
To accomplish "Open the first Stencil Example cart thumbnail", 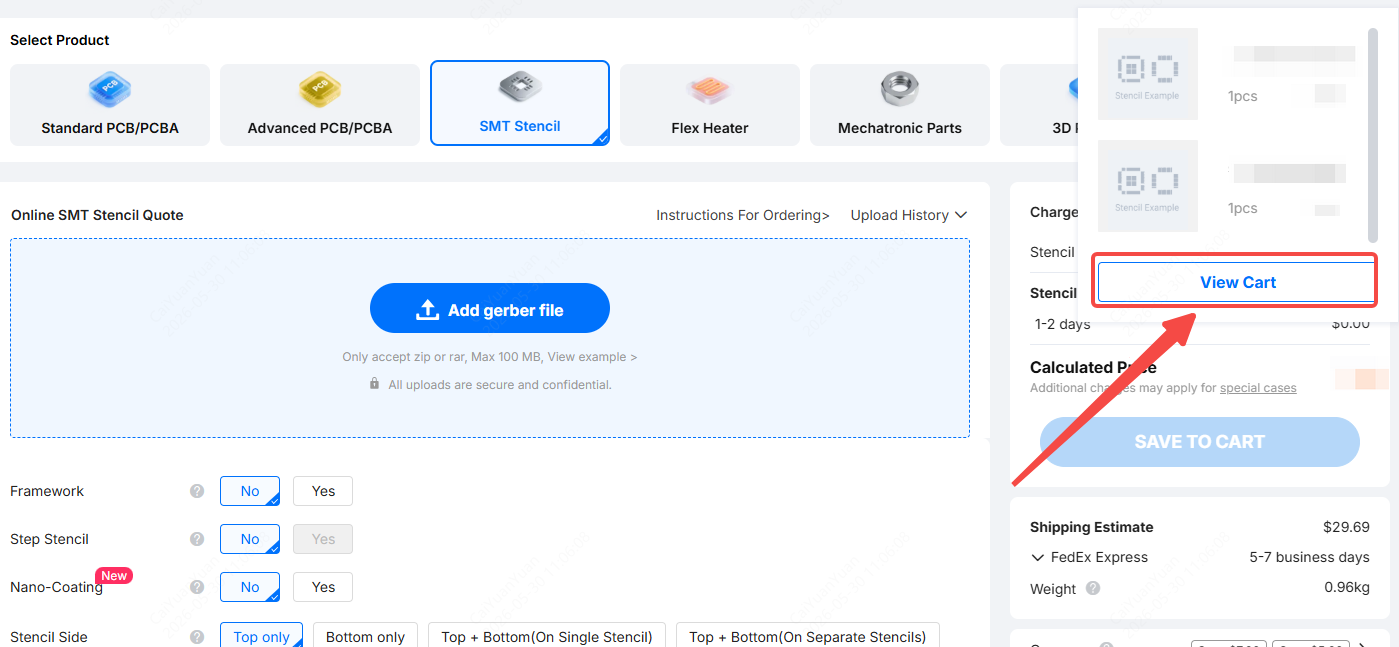I will [x=1147, y=74].
